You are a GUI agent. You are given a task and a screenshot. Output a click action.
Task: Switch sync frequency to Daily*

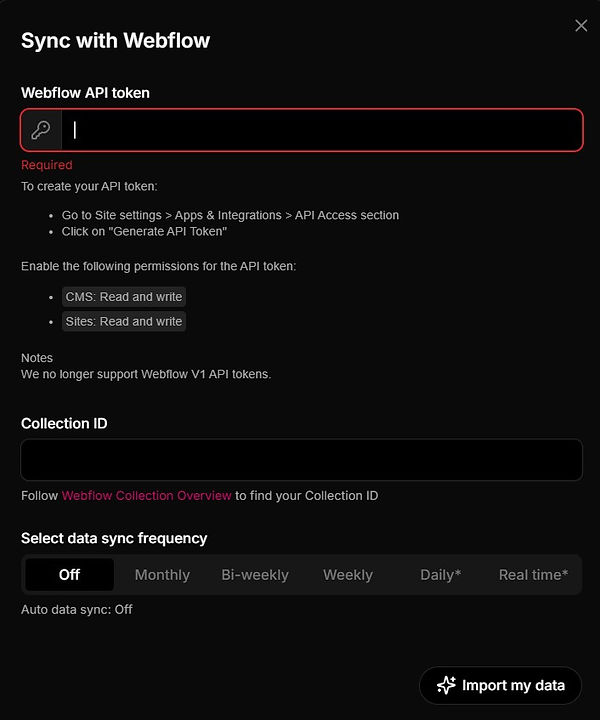click(x=440, y=574)
